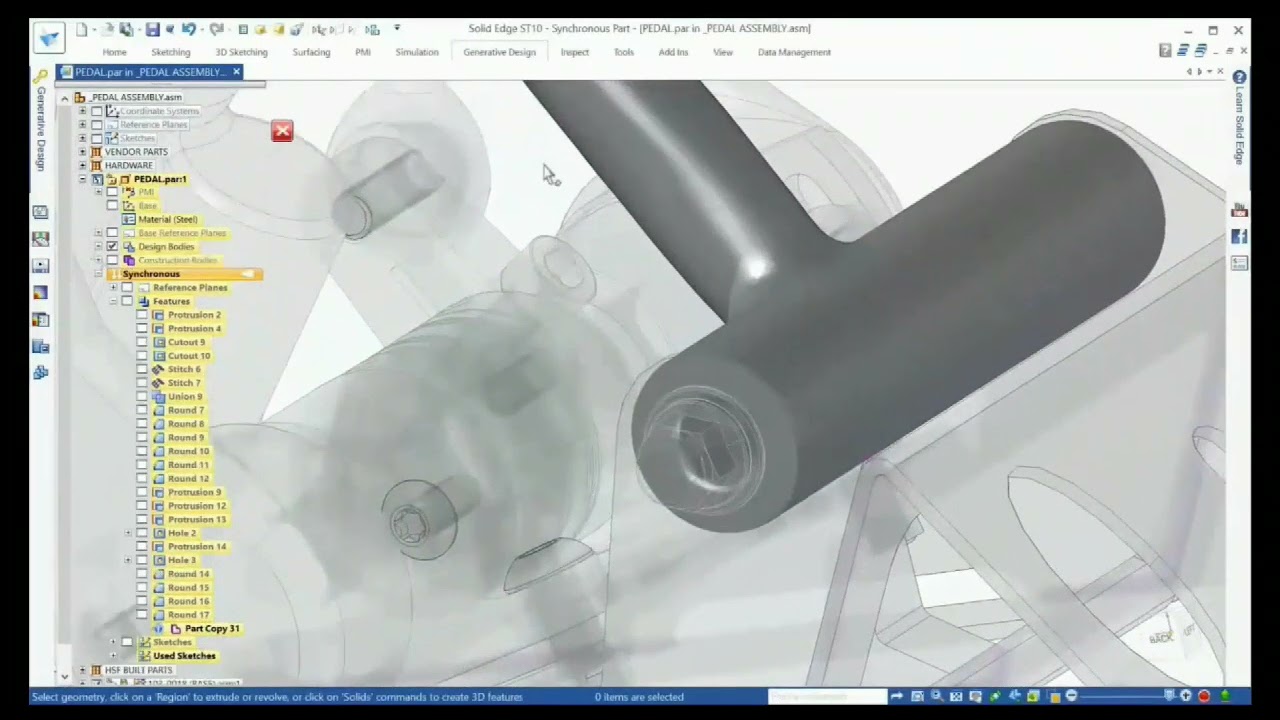
Task: Collapse the Features node
Action: tap(113, 301)
